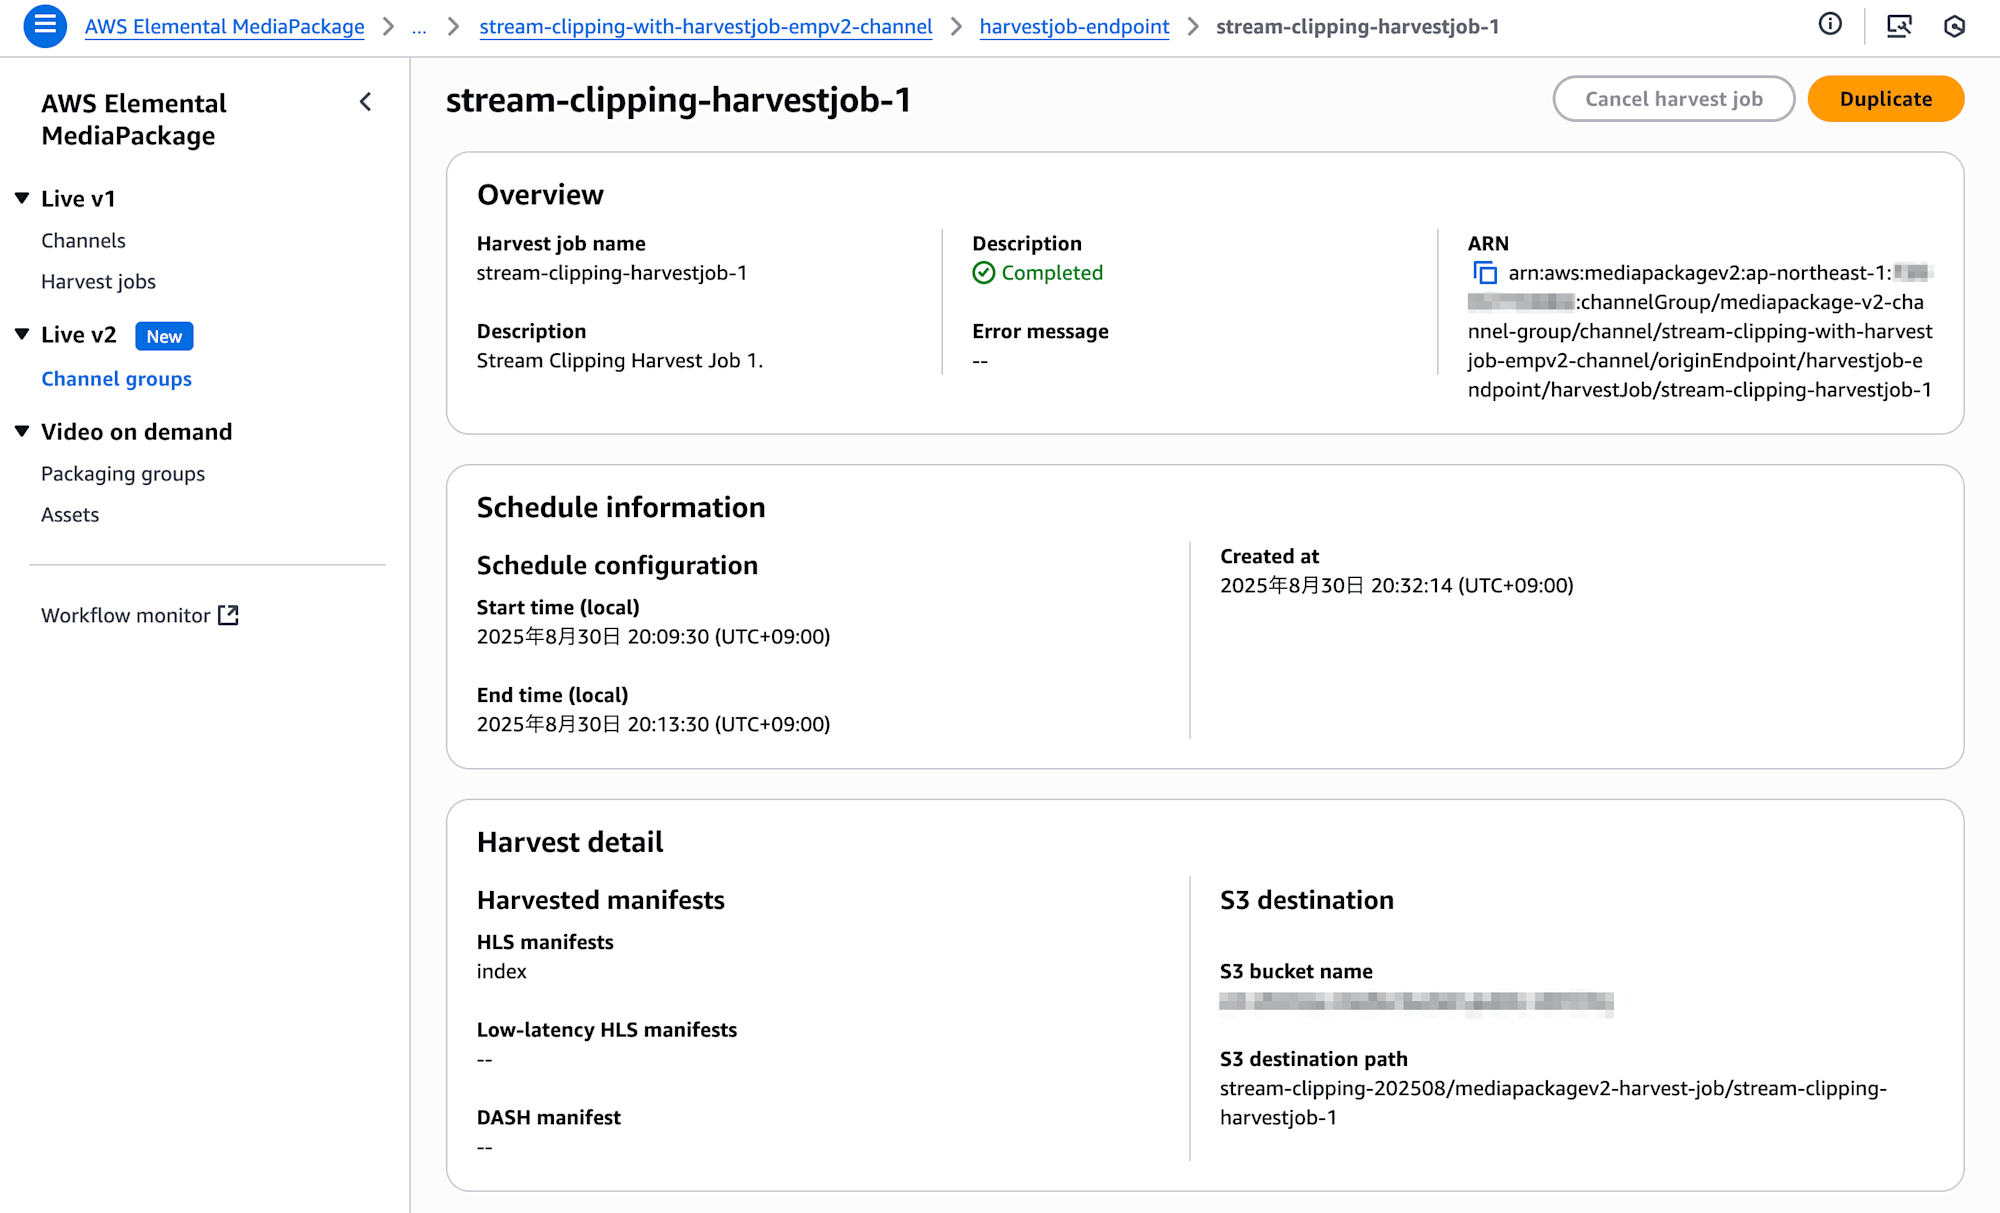2000x1213 pixels.
Task: Click the Completed status check icon
Action: [x=984, y=273]
